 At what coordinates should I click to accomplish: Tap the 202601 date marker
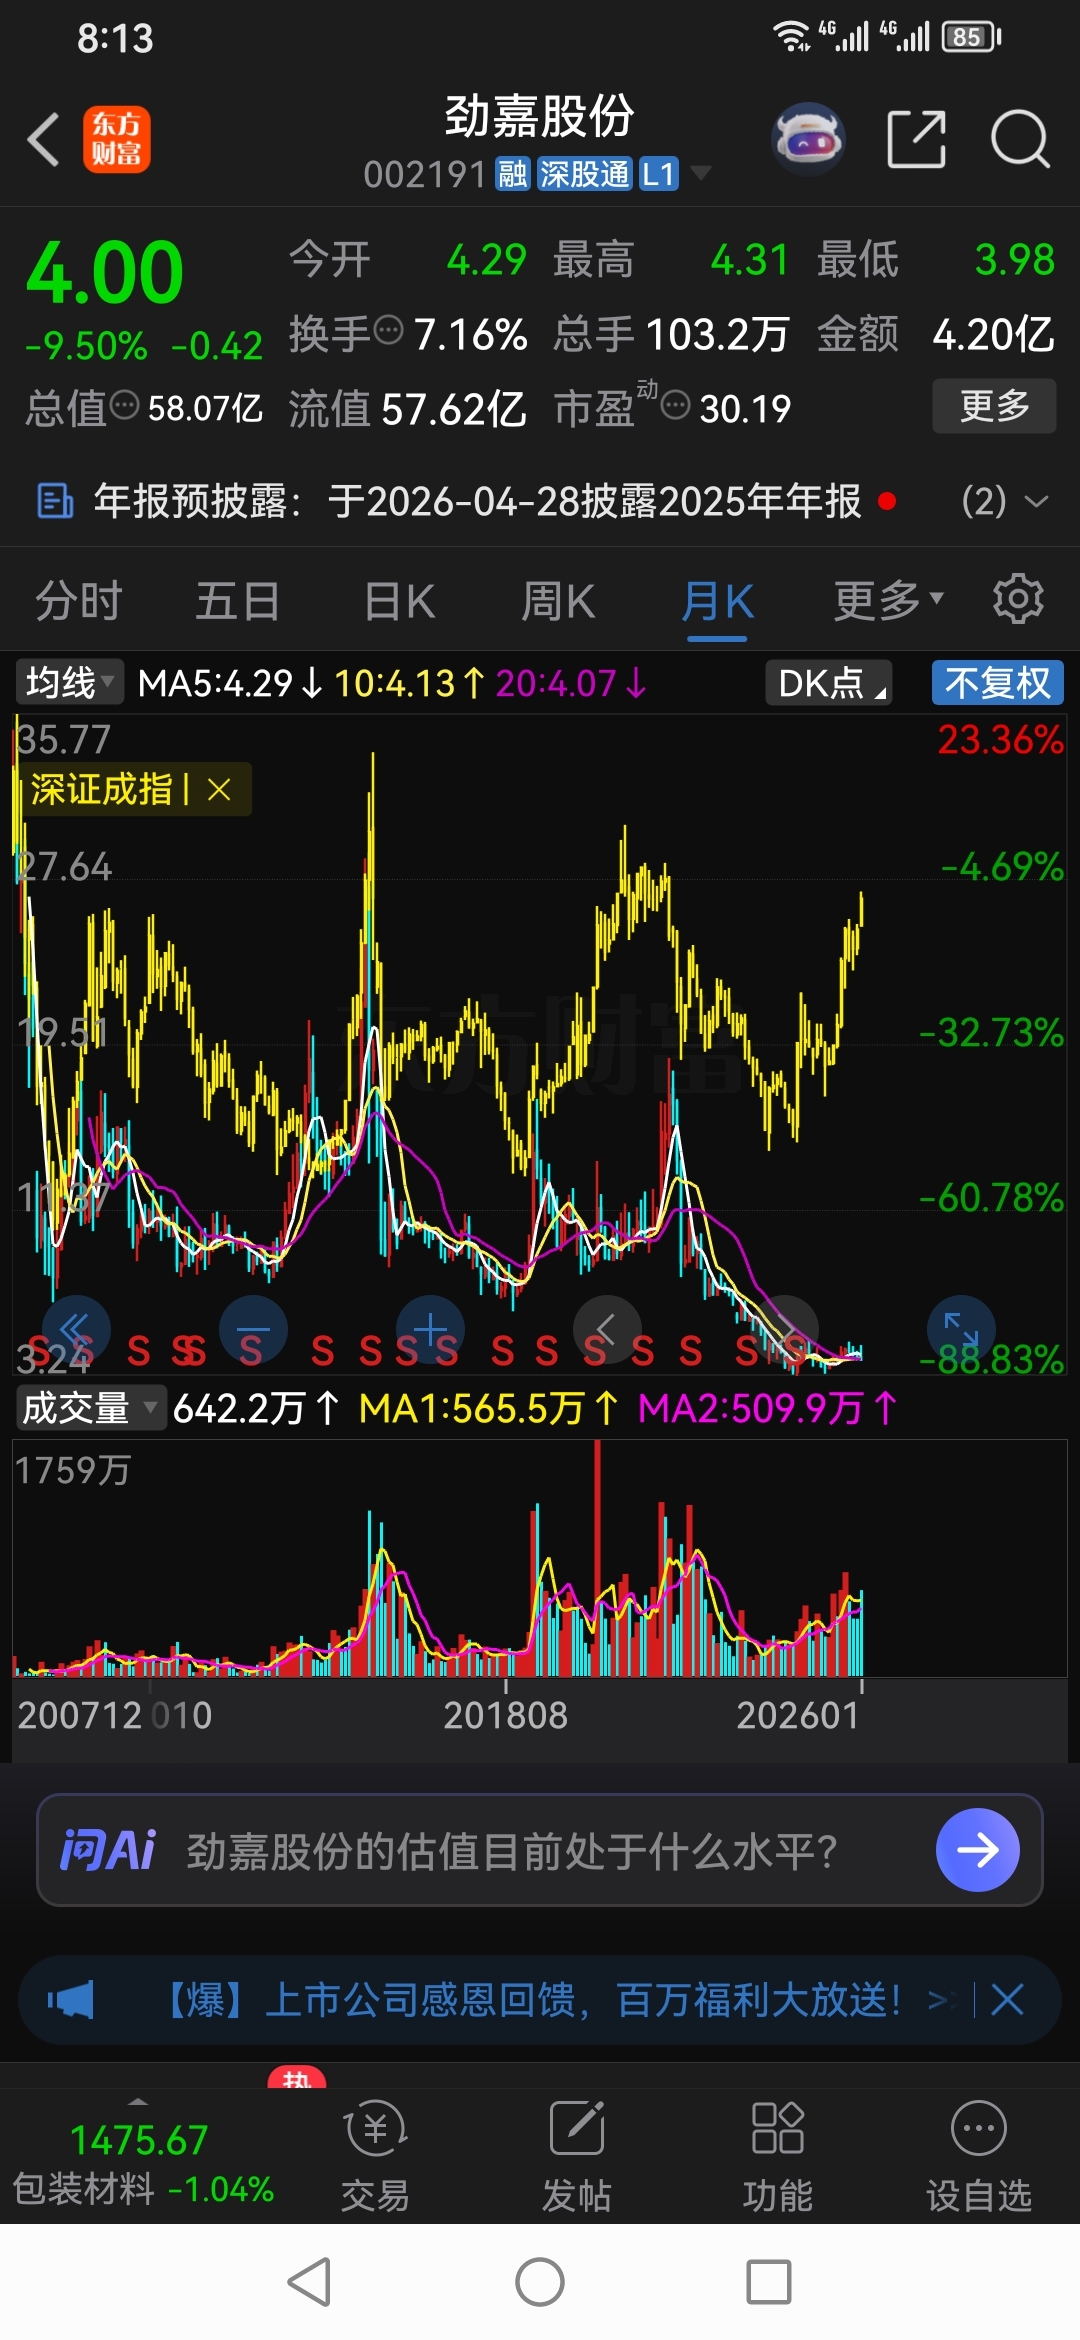click(x=798, y=1715)
